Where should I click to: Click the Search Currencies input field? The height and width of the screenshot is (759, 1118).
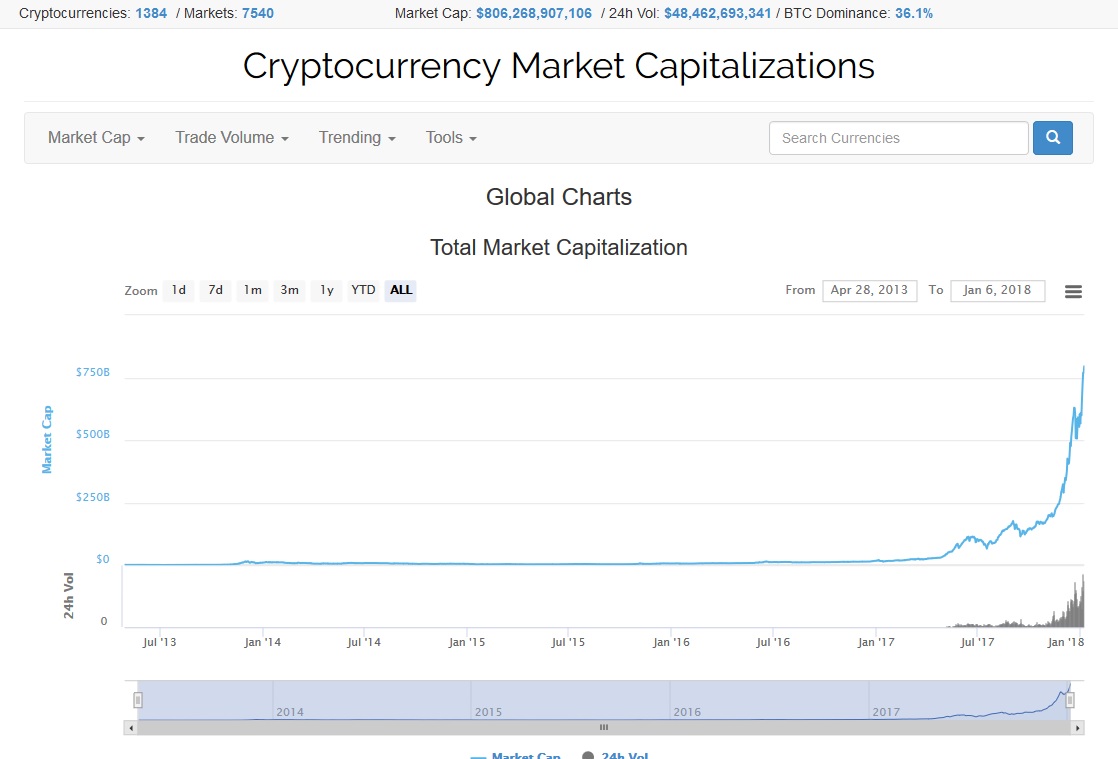(x=898, y=138)
